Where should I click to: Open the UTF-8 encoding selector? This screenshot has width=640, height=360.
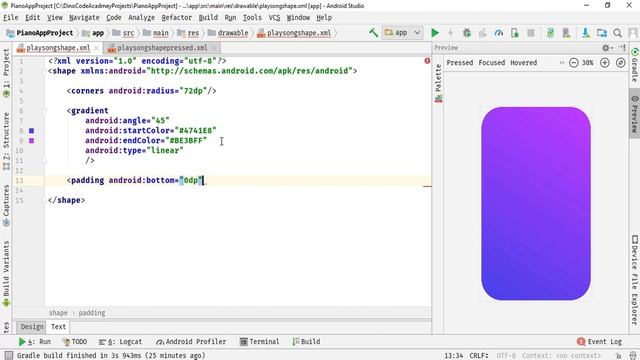coord(506,356)
